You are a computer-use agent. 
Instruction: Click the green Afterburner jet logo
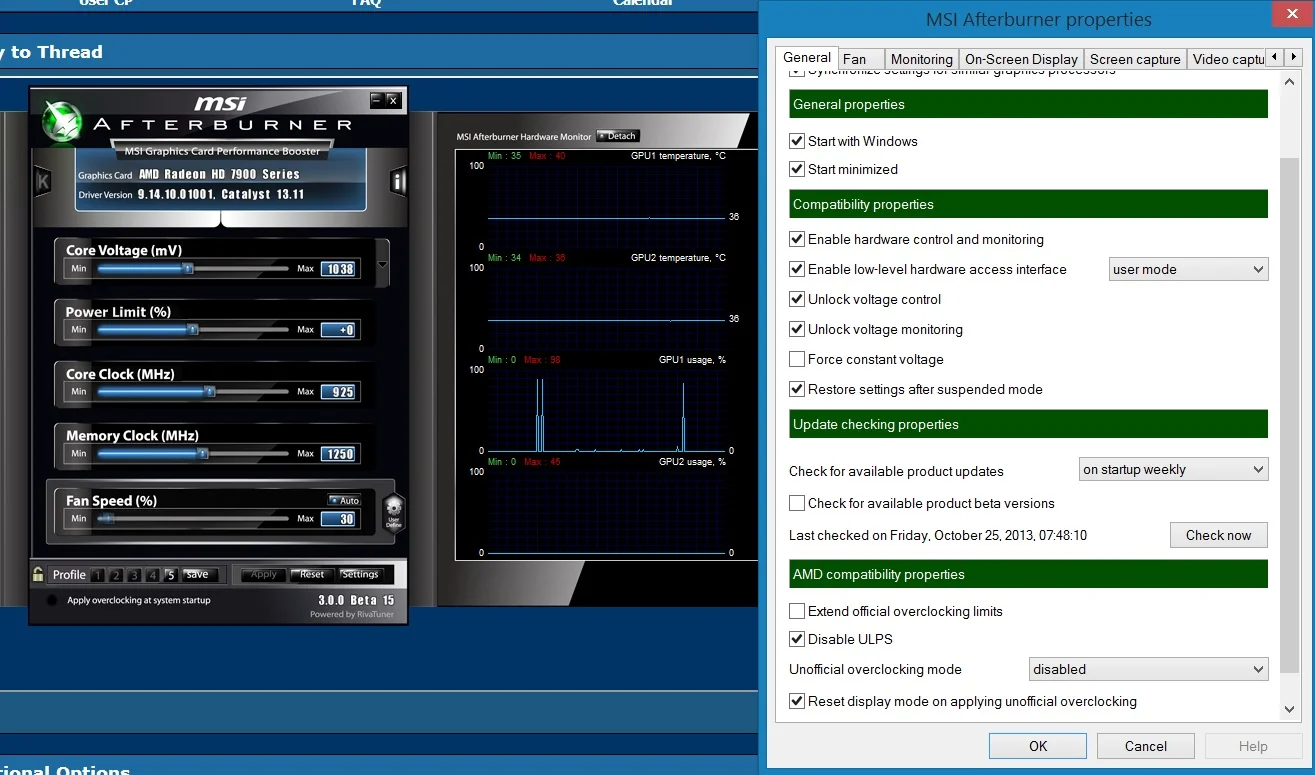(x=61, y=122)
